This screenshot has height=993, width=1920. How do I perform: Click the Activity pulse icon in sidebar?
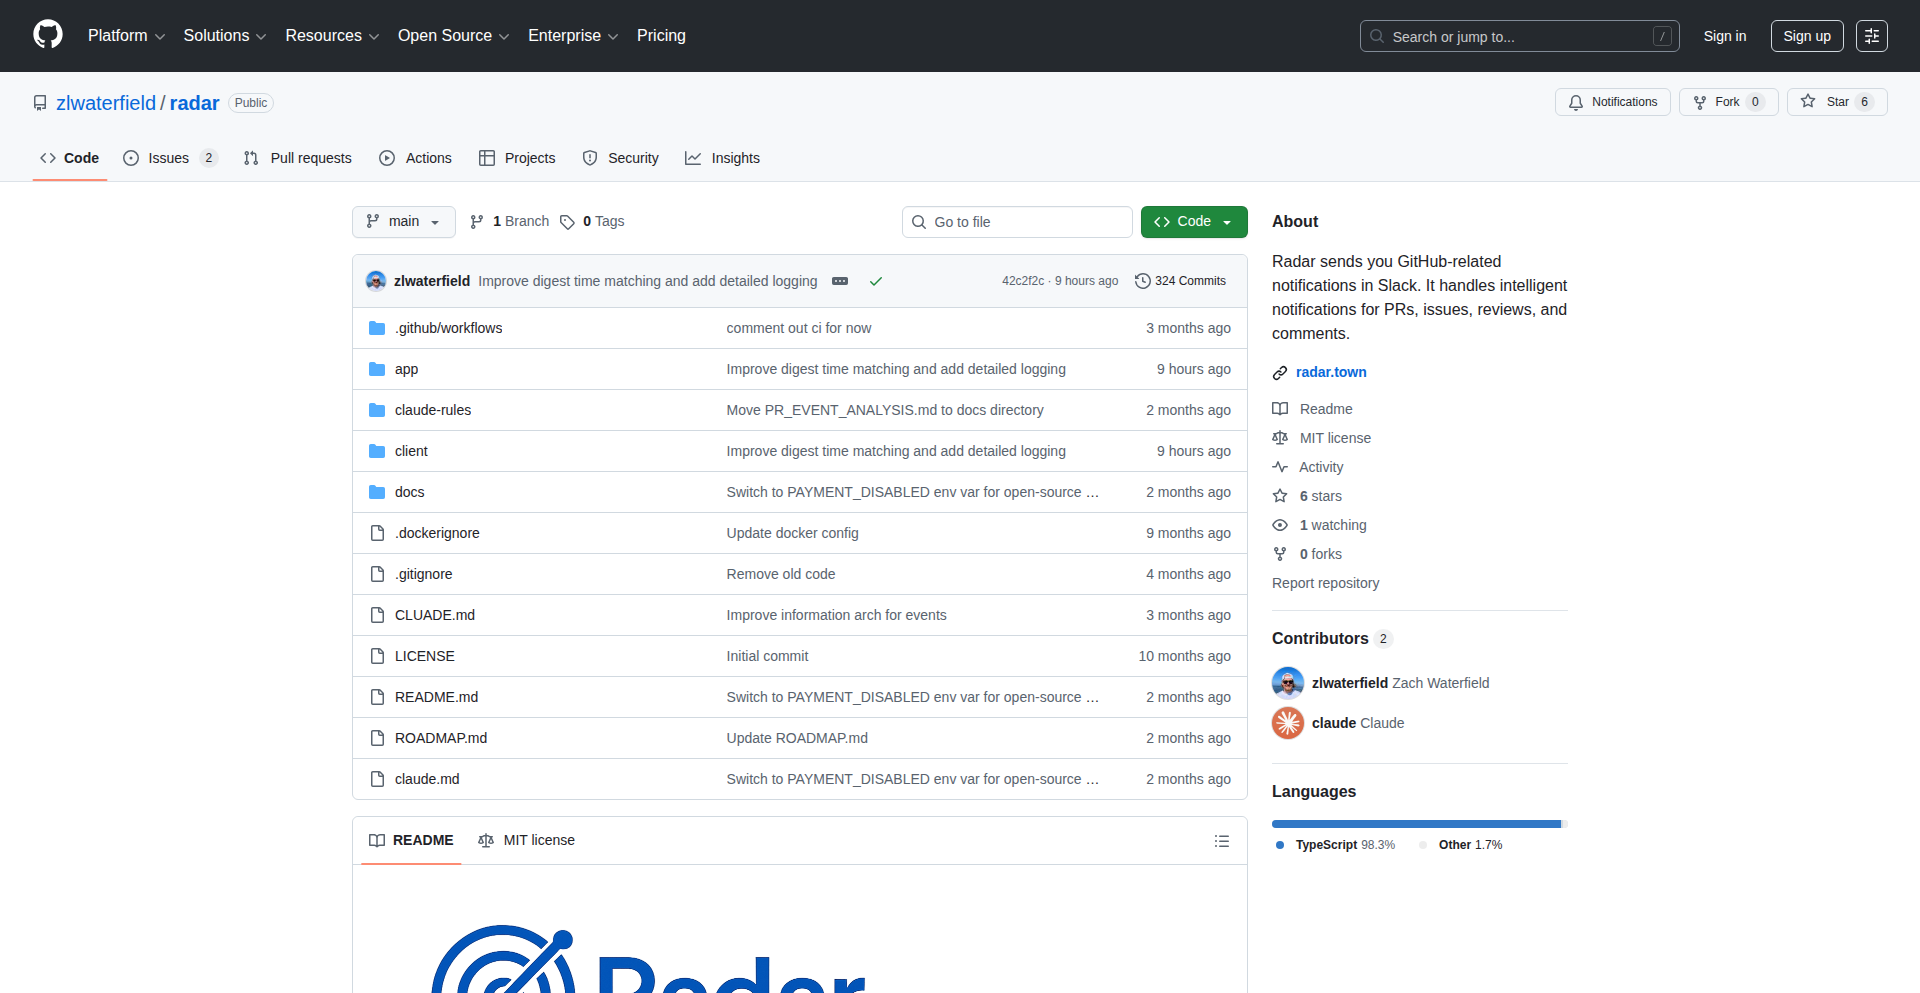click(x=1281, y=467)
